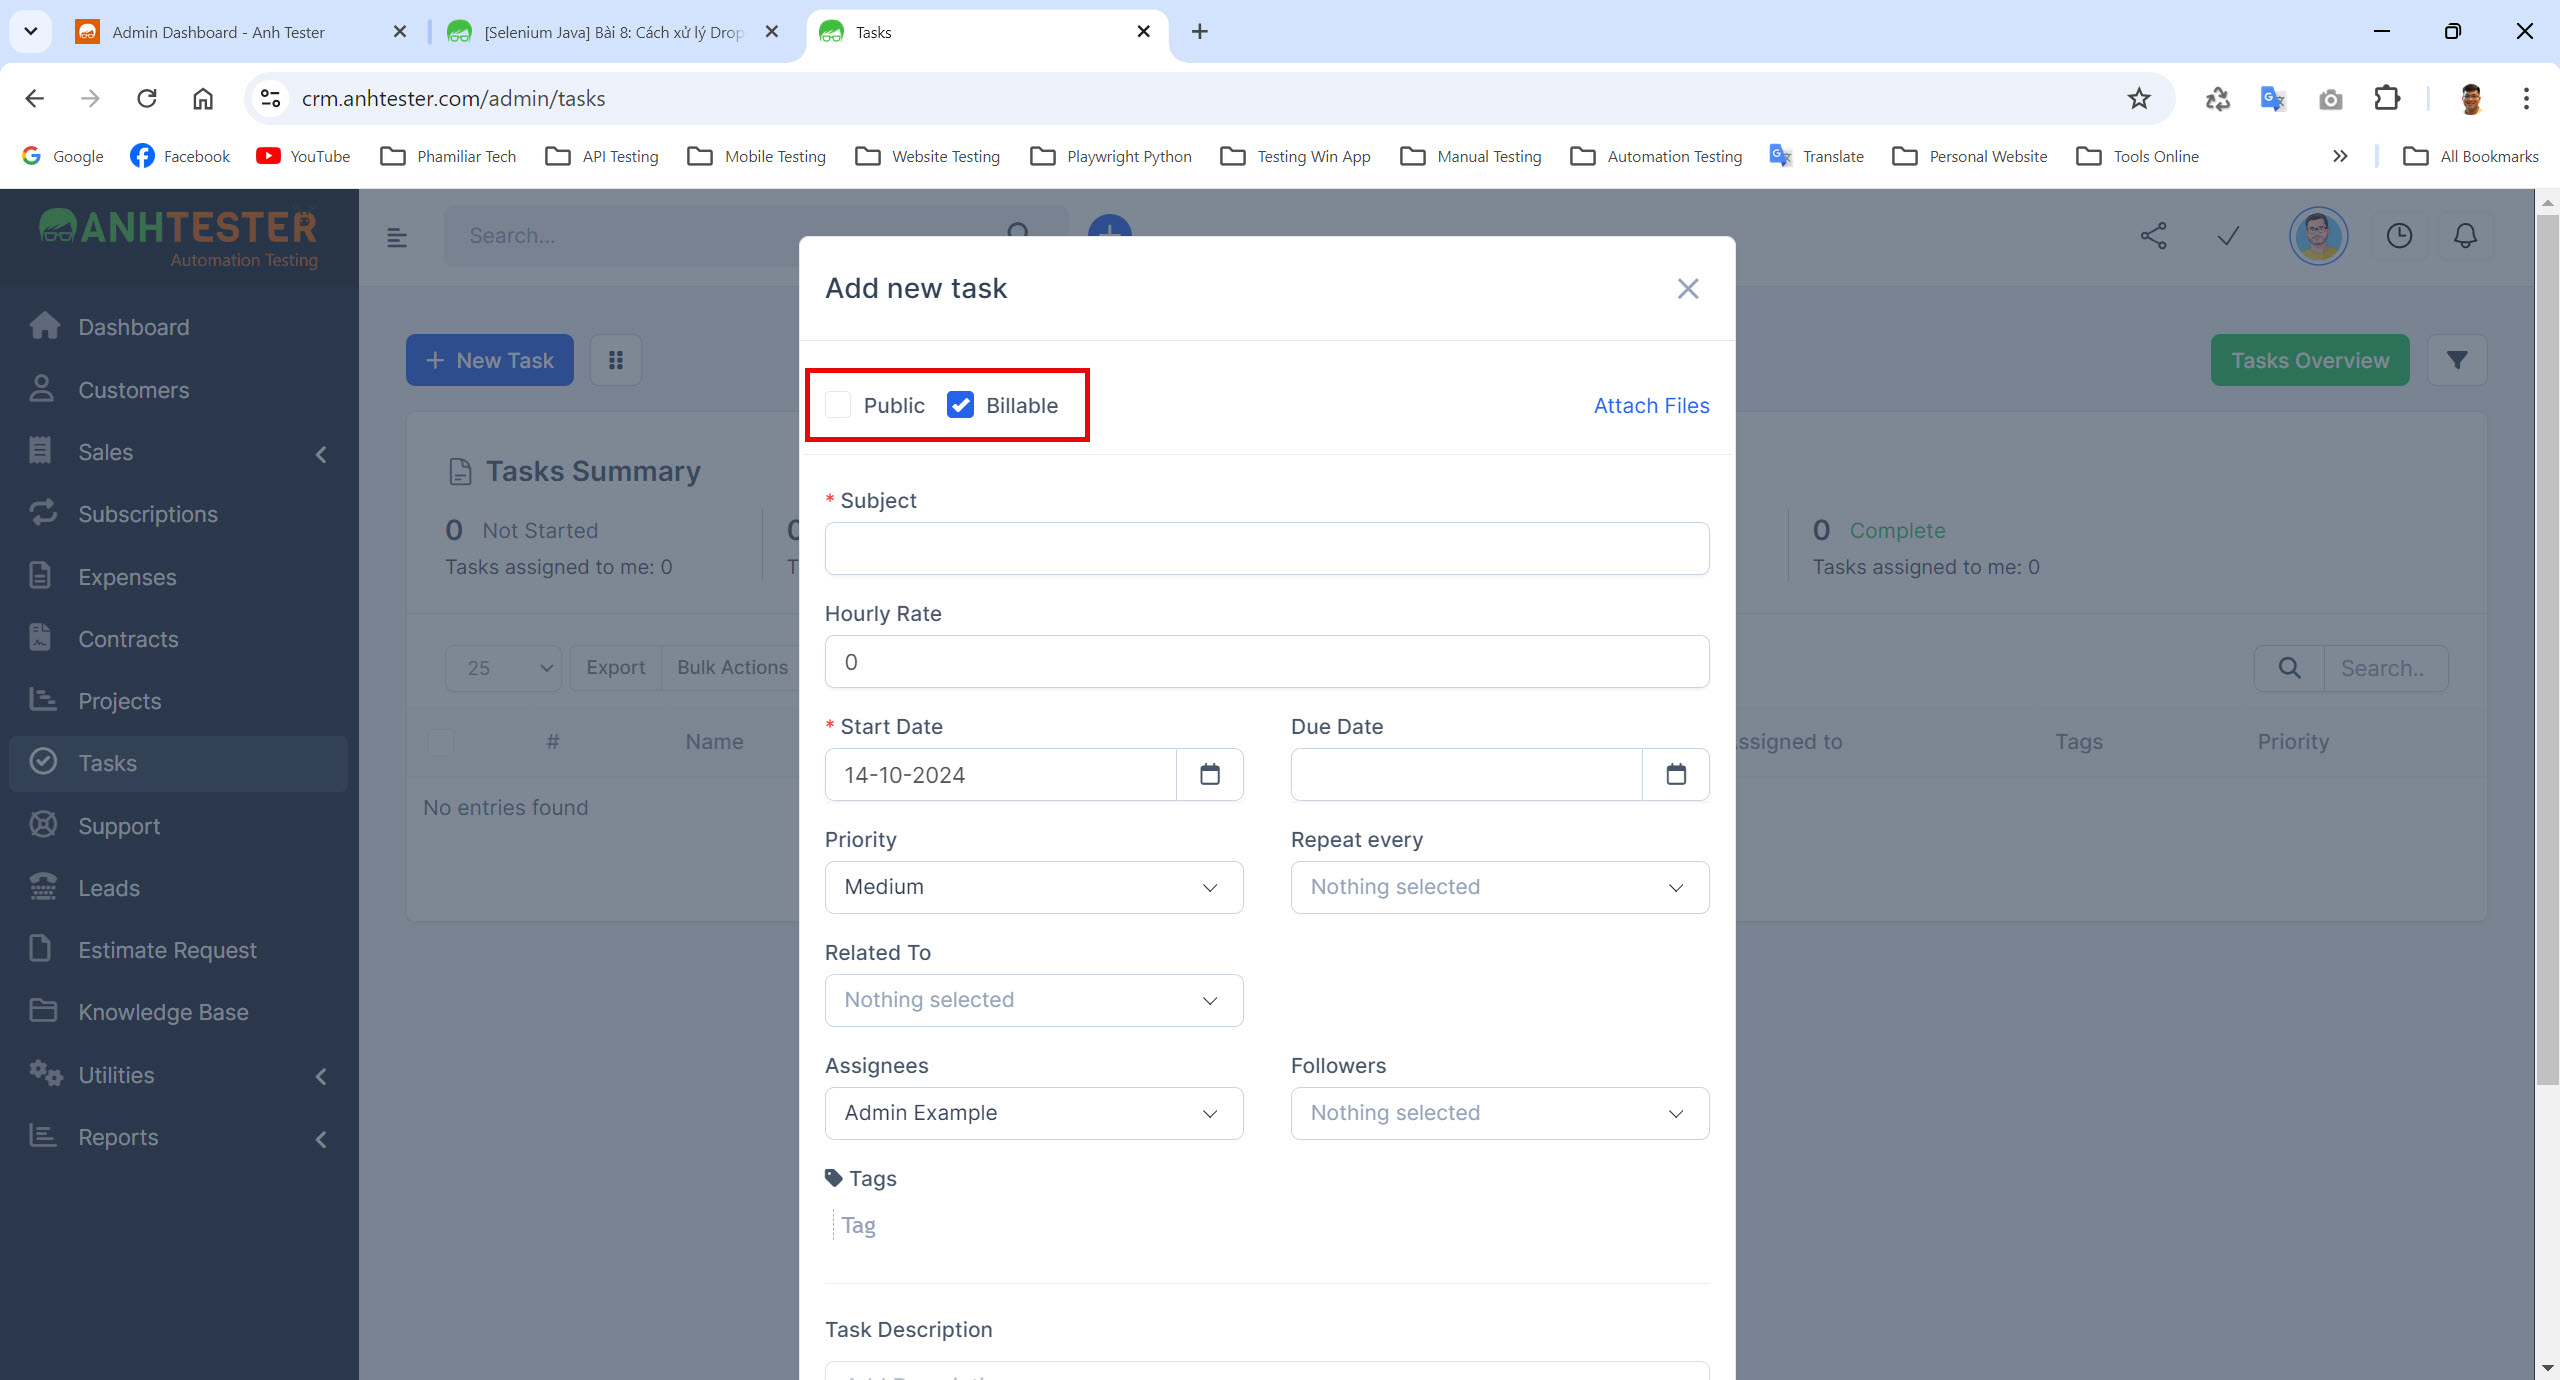Open Estimate Request in sidebar
The width and height of the screenshot is (2560, 1380).
[x=178, y=950]
